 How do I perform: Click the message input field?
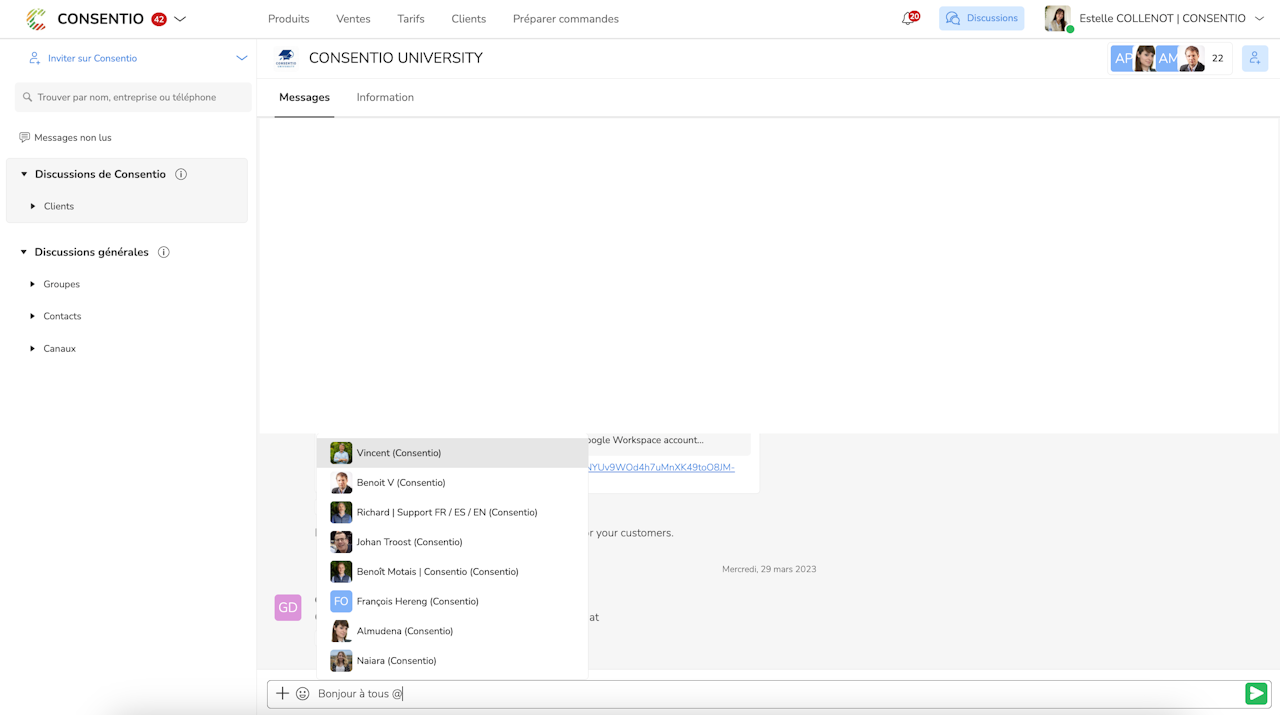point(778,693)
